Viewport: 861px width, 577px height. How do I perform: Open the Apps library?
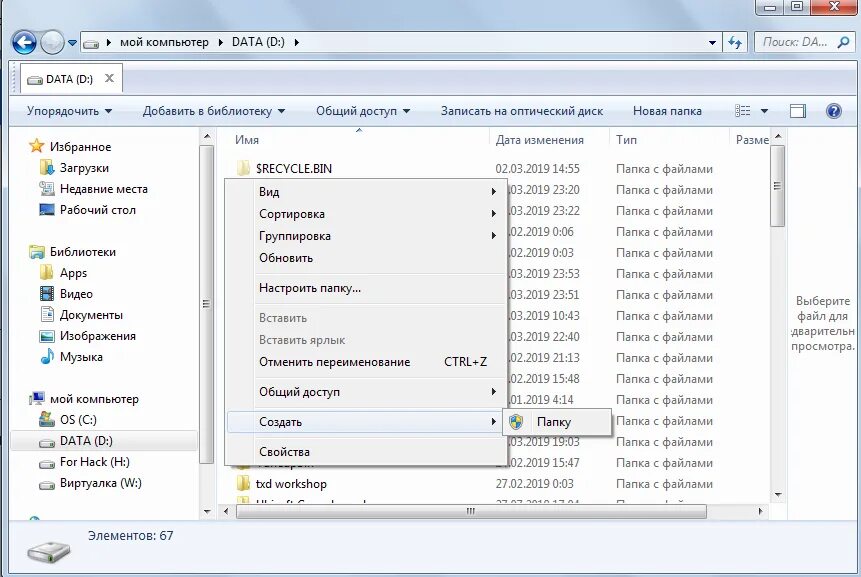[x=74, y=273]
